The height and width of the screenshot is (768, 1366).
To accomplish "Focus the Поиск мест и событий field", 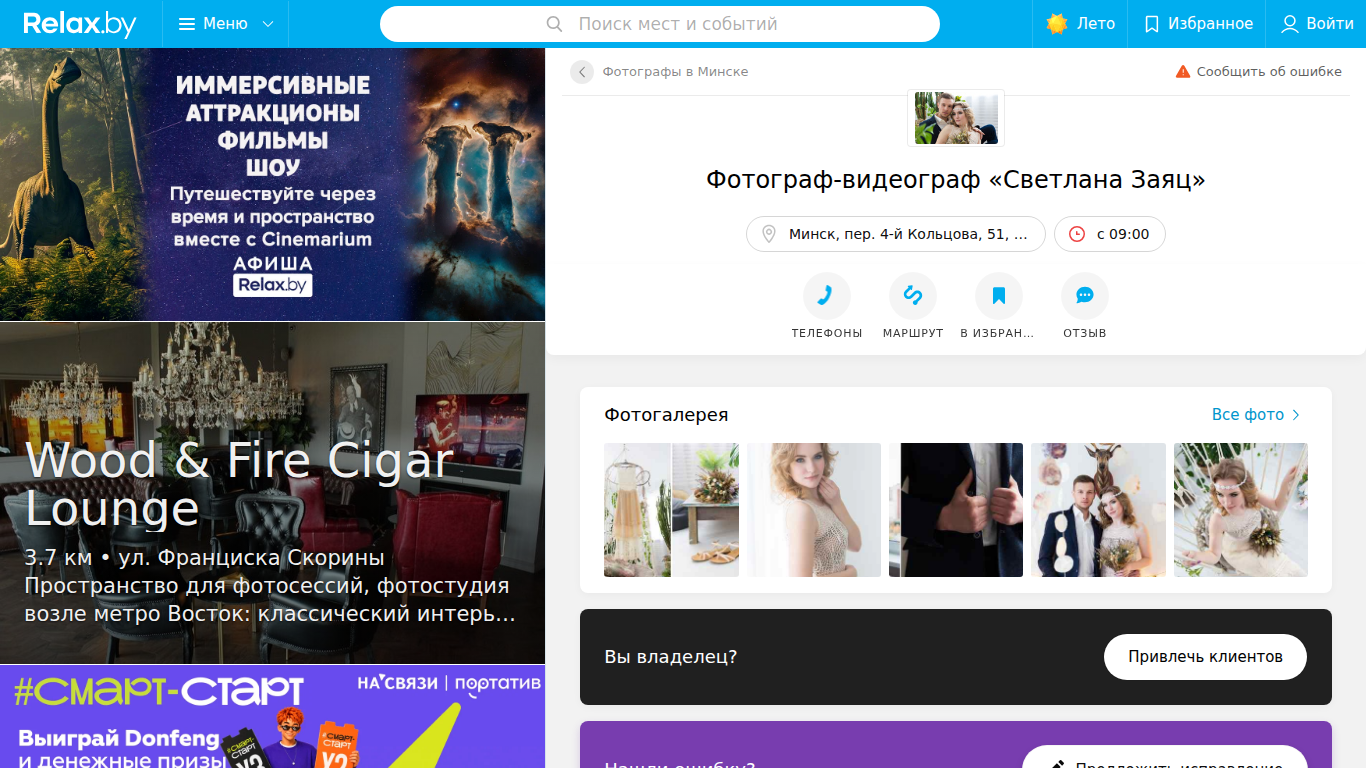I will [x=660, y=24].
